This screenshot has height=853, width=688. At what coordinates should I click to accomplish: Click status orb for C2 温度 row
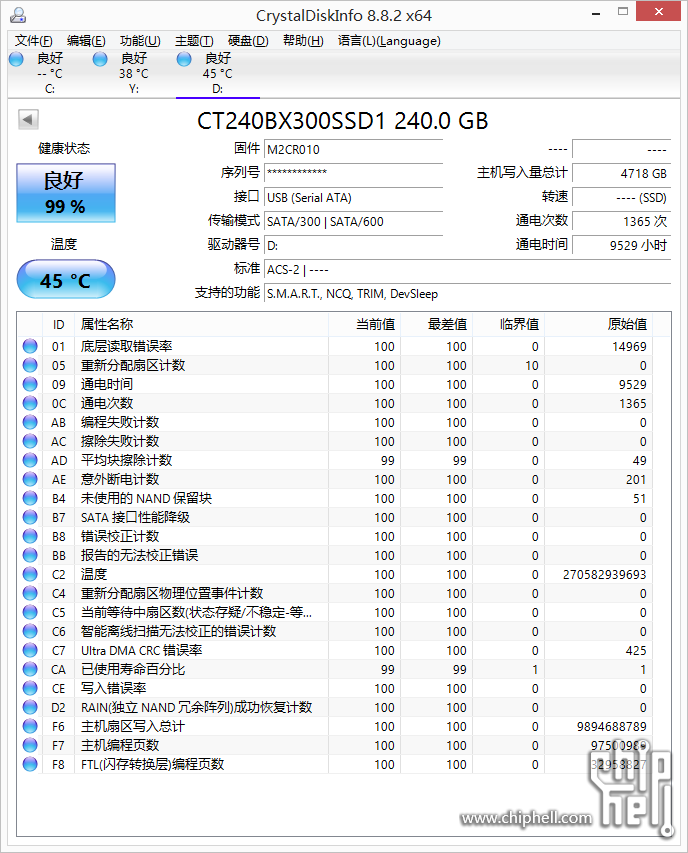pyautogui.click(x=30, y=574)
